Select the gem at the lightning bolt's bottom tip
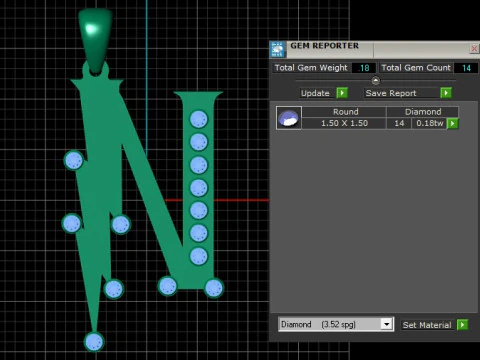This screenshot has height=360, width=480. coord(94,342)
